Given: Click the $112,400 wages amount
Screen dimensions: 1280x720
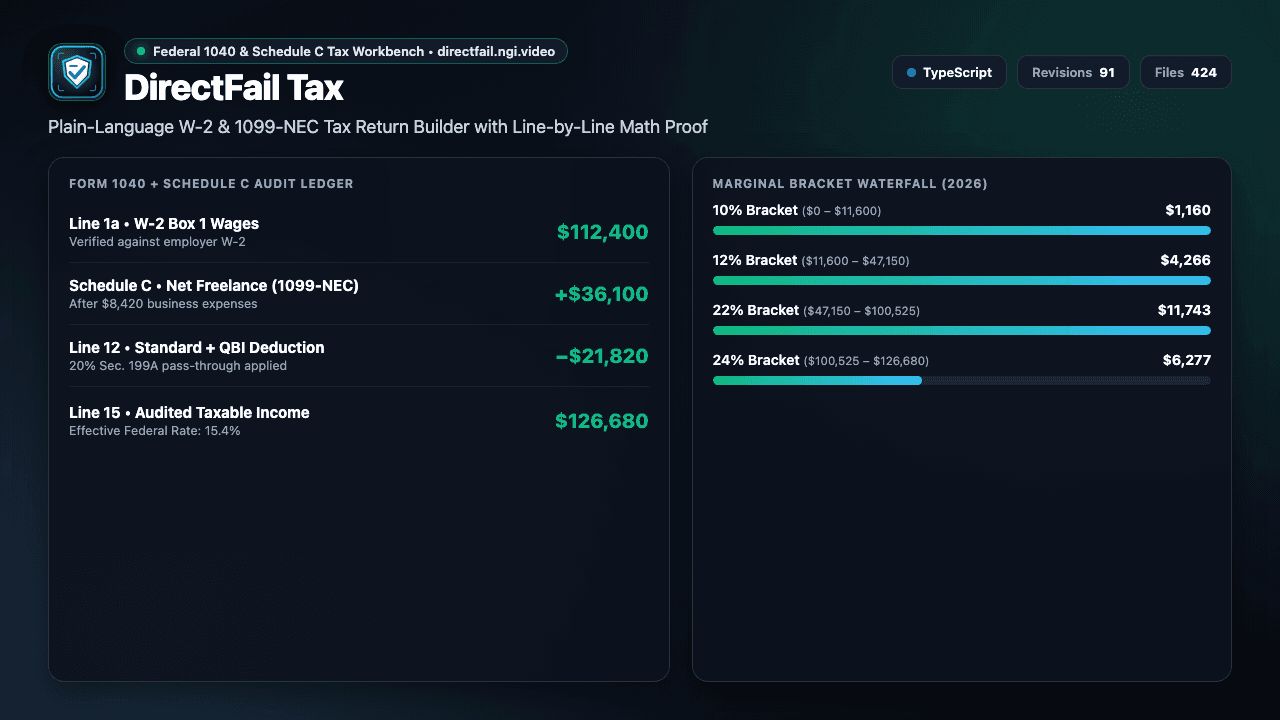Looking at the screenshot, I should click(603, 232).
